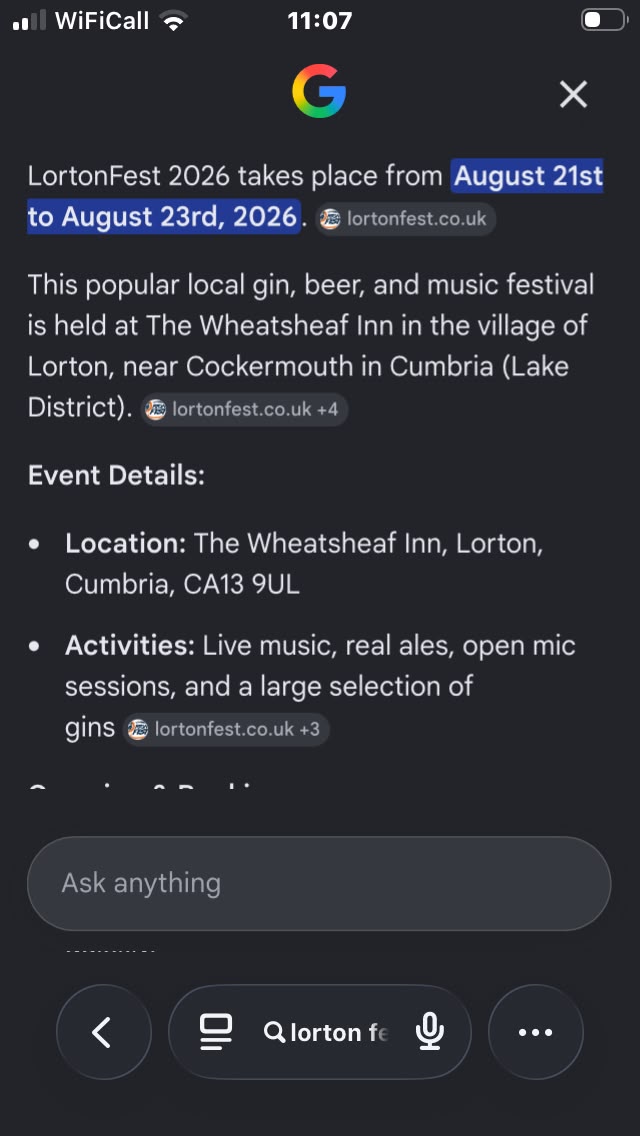Tap the battery indicator in the status bar
The image size is (640, 1136).
(x=604, y=20)
